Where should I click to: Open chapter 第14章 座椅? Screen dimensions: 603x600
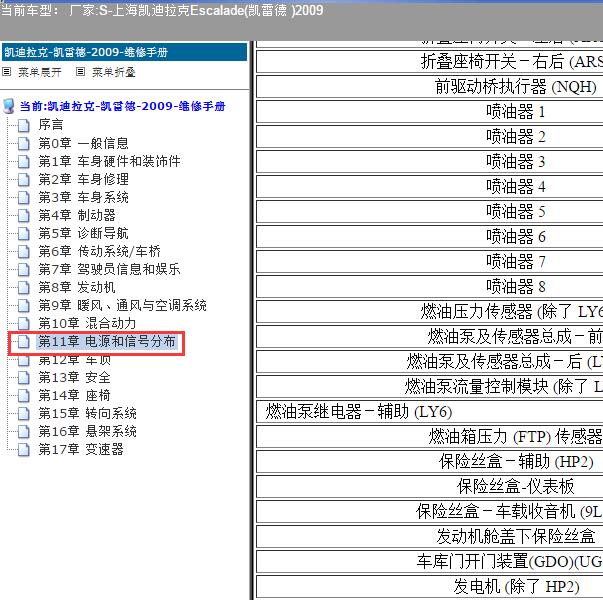74,395
